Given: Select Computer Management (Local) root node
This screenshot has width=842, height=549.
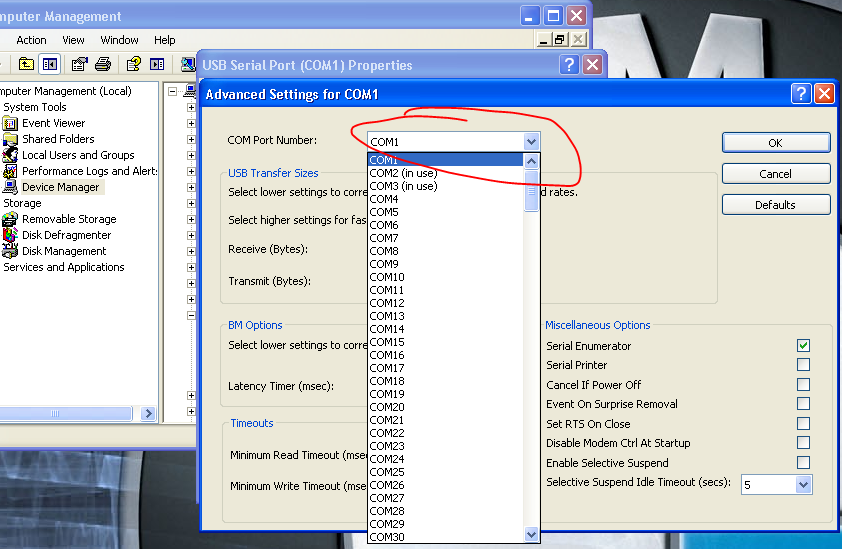Looking at the screenshot, I should pyautogui.click(x=66, y=91).
